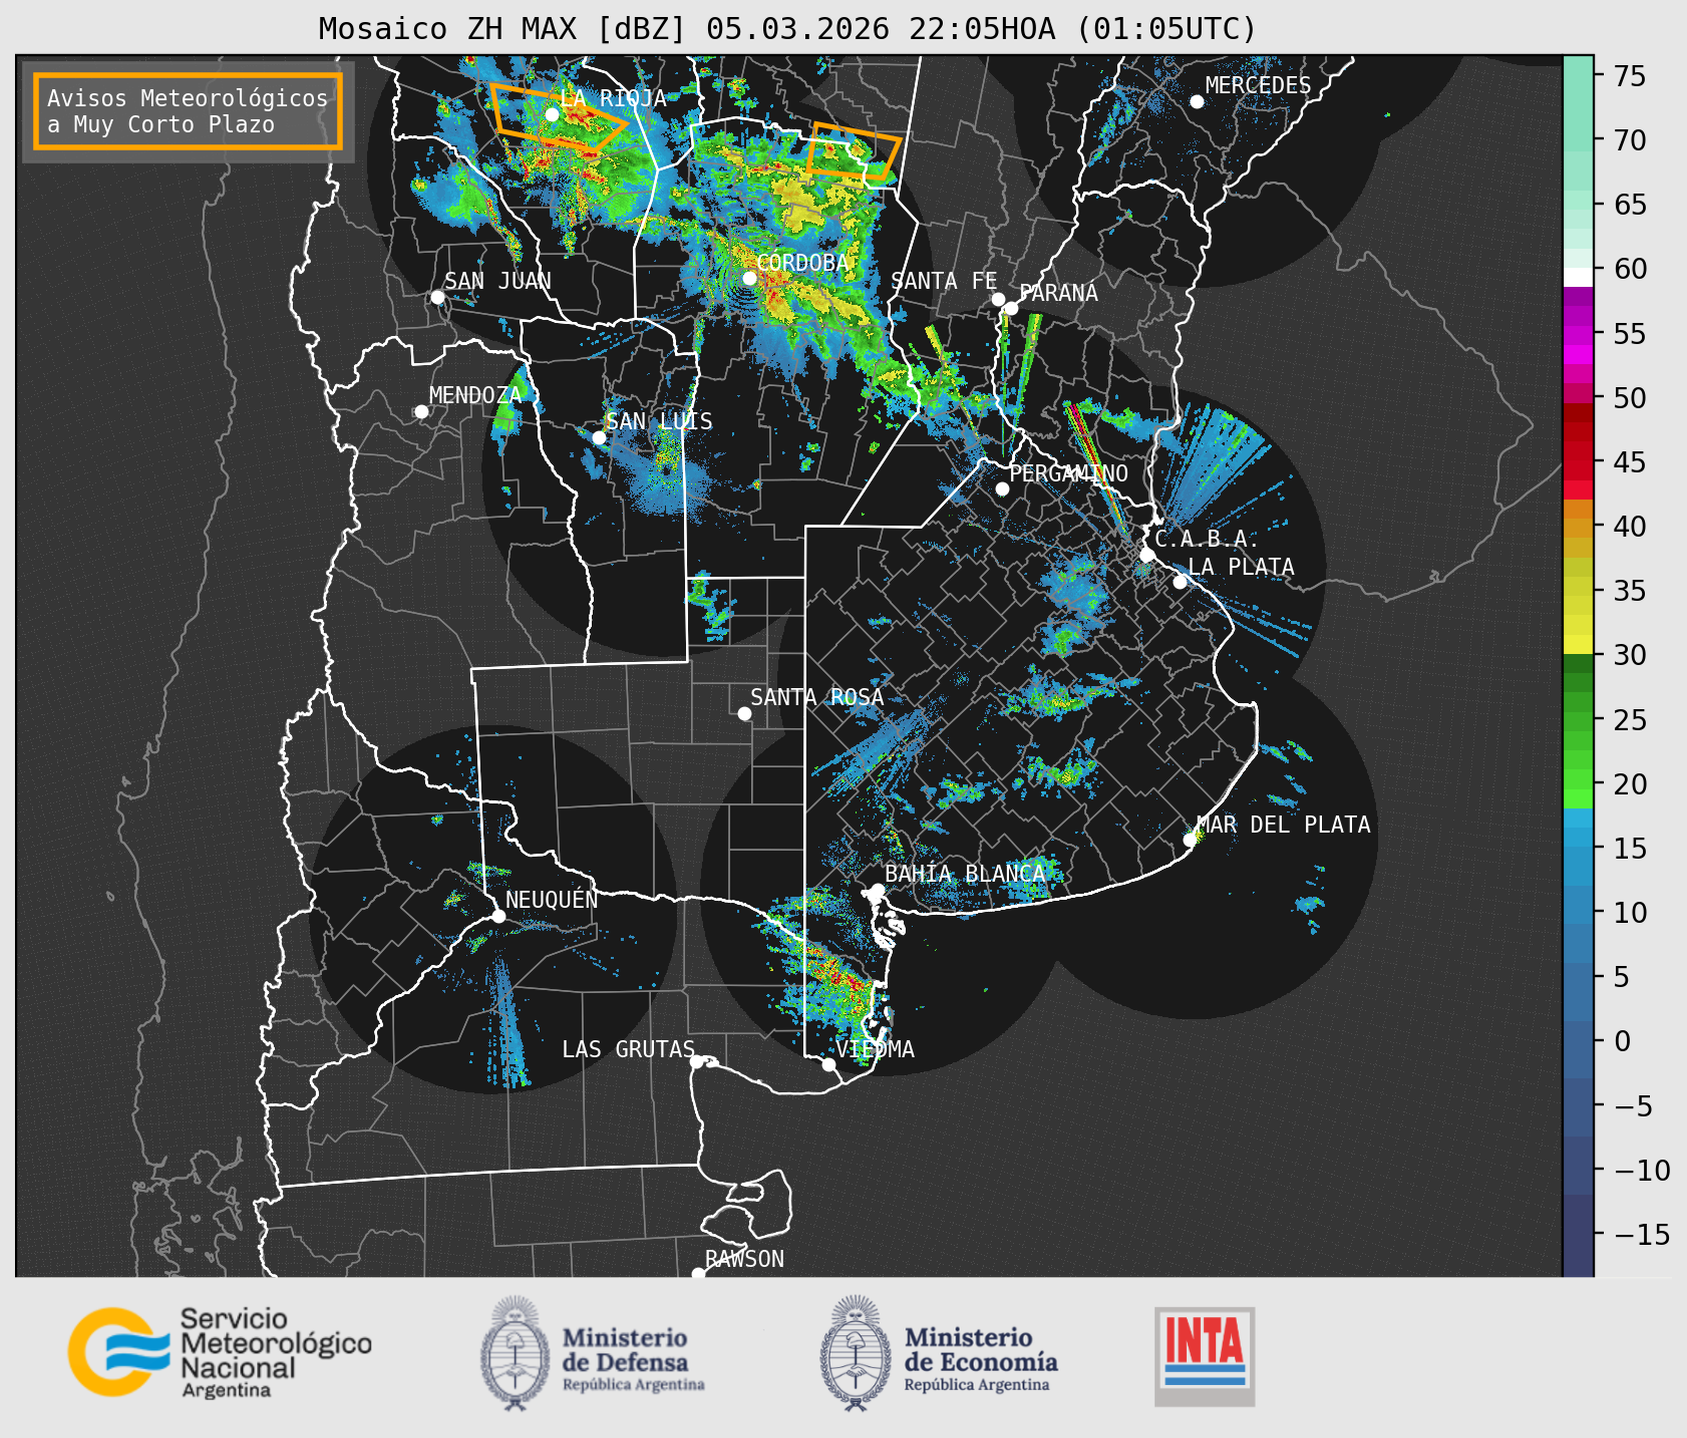Click the magenta 55 dBZ color band
1687x1438 pixels.
click(1578, 333)
